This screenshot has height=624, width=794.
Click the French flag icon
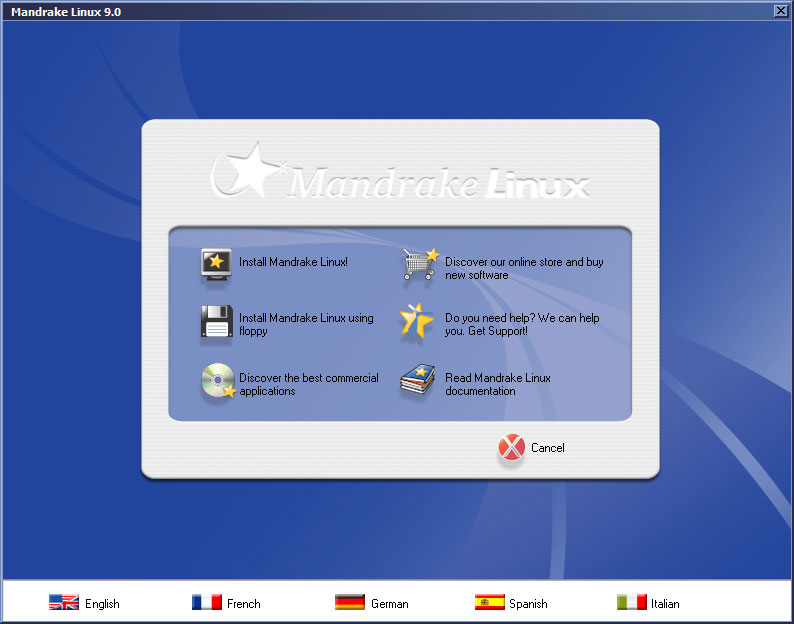point(207,602)
